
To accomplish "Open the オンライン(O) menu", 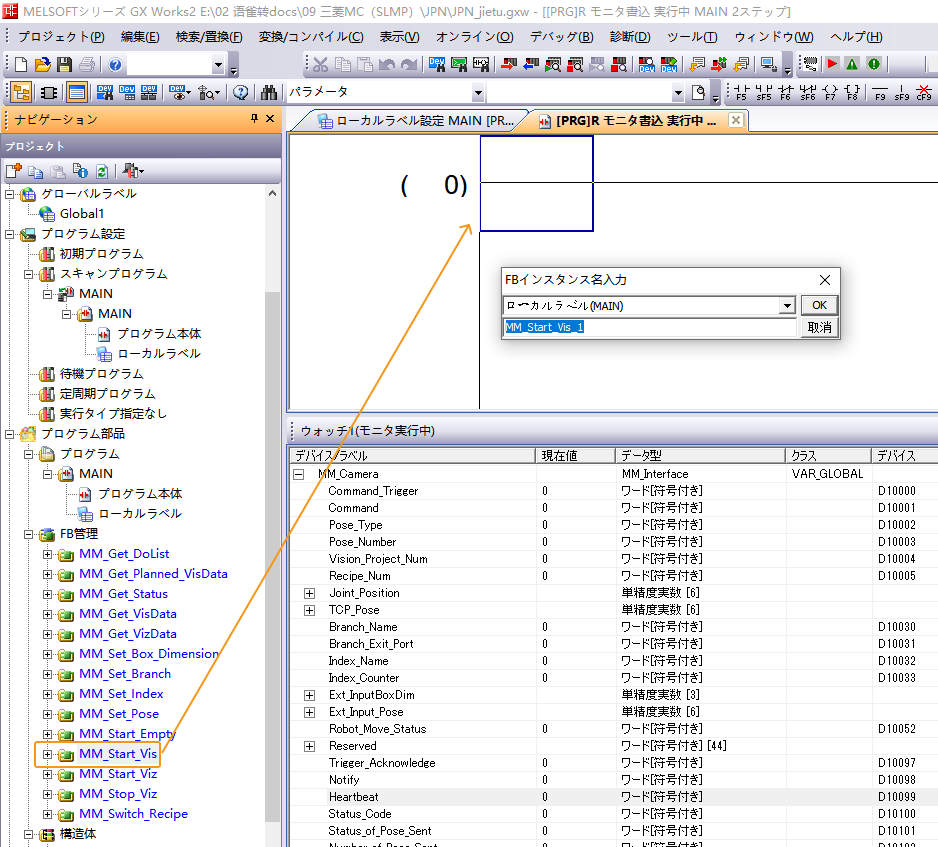I will coord(473,37).
